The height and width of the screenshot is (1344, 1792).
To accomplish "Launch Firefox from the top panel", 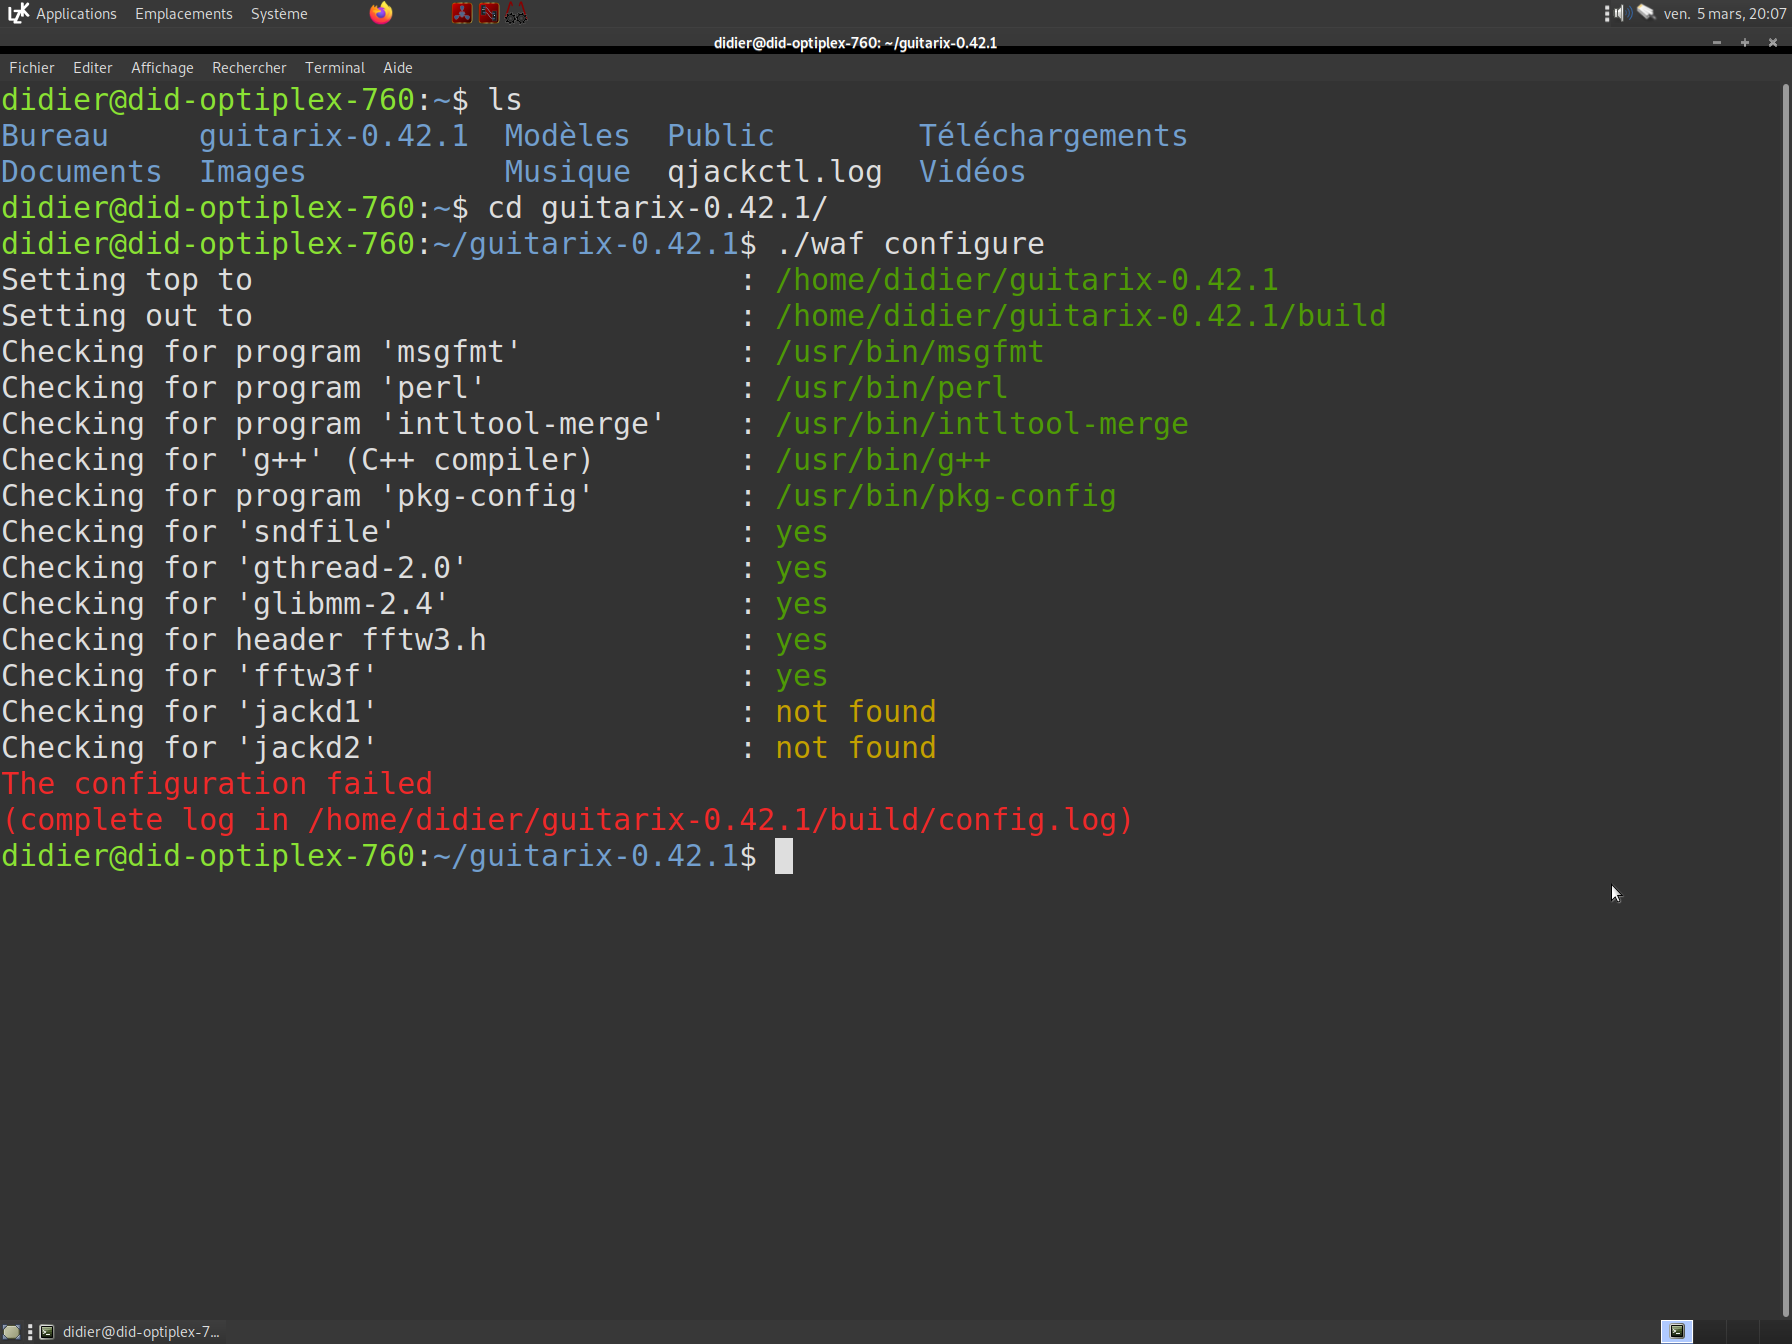I will (381, 13).
